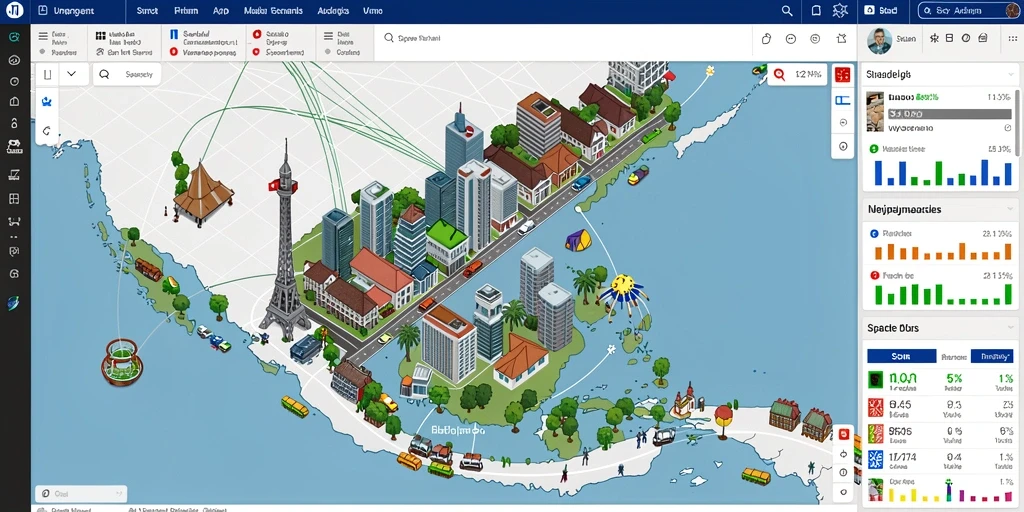Click the red stop icon in bottom map controls

(x=842, y=434)
